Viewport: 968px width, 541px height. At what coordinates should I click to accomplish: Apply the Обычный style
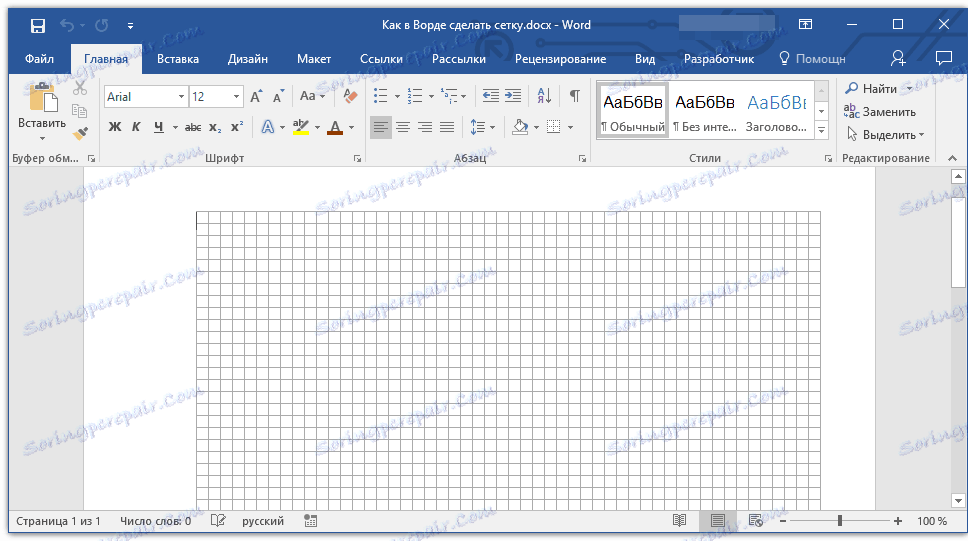click(633, 110)
